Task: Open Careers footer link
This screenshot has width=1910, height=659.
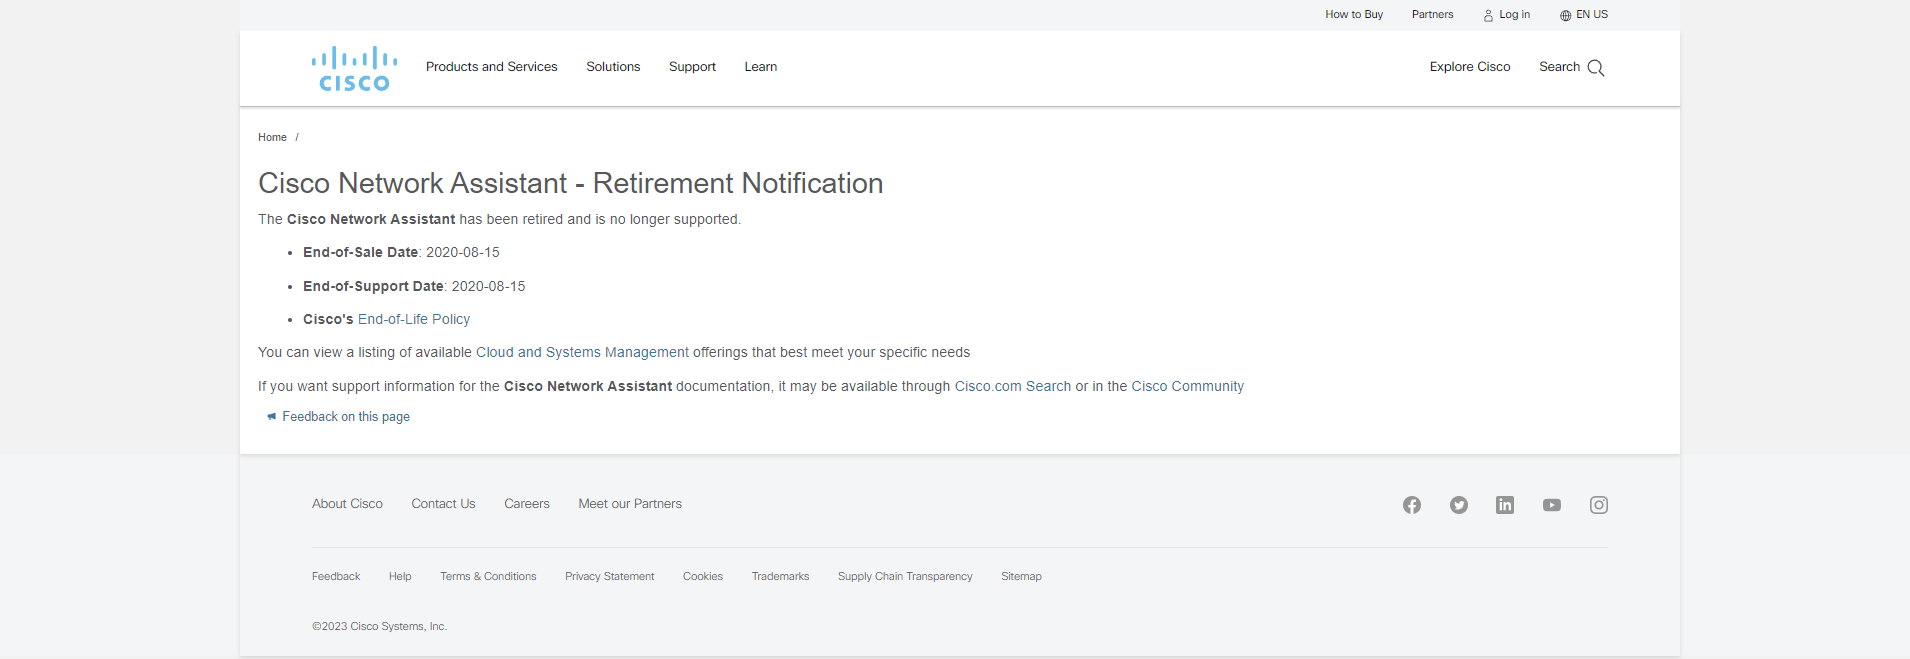Action: point(527,504)
